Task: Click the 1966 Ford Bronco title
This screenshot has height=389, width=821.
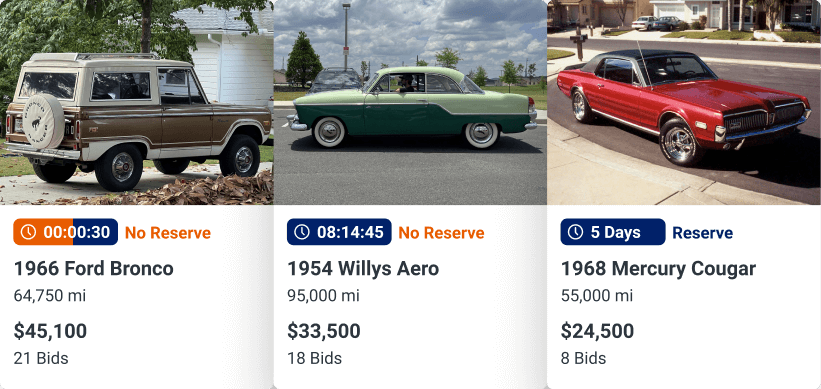Action: point(94,269)
